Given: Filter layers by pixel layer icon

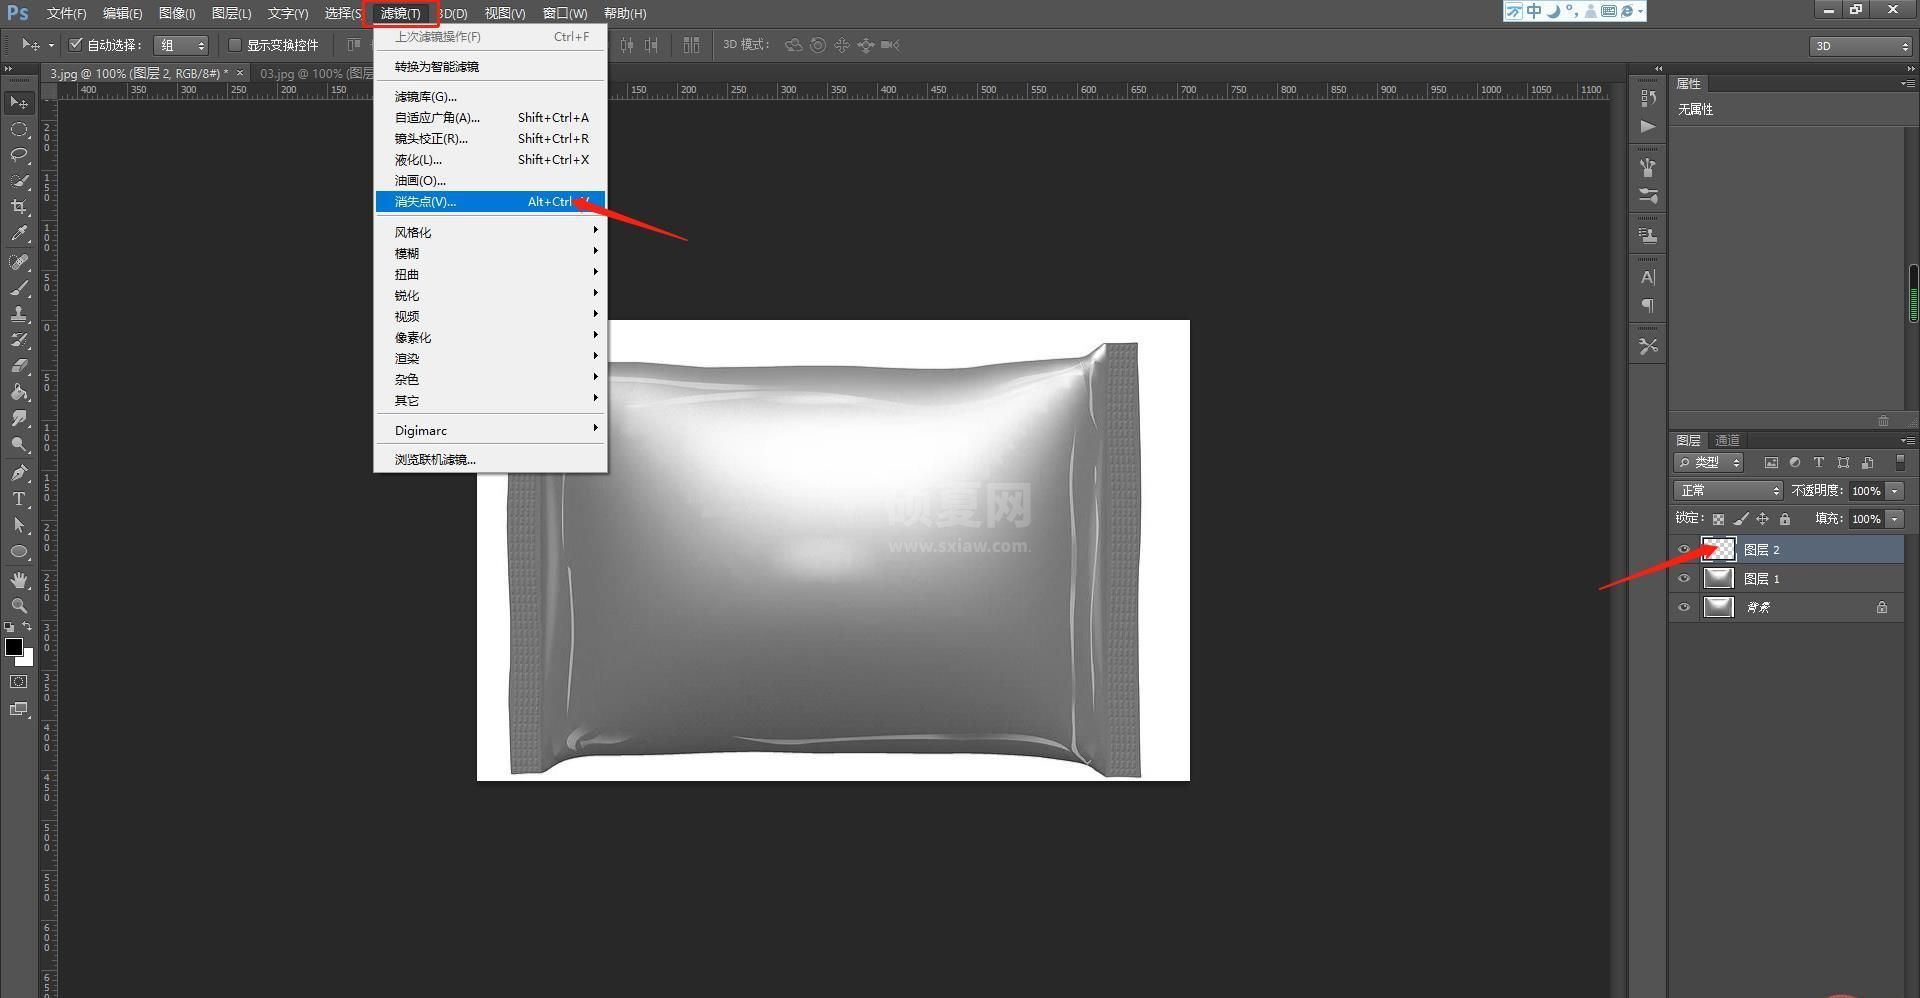Looking at the screenshot, I should pos(1771,463).
